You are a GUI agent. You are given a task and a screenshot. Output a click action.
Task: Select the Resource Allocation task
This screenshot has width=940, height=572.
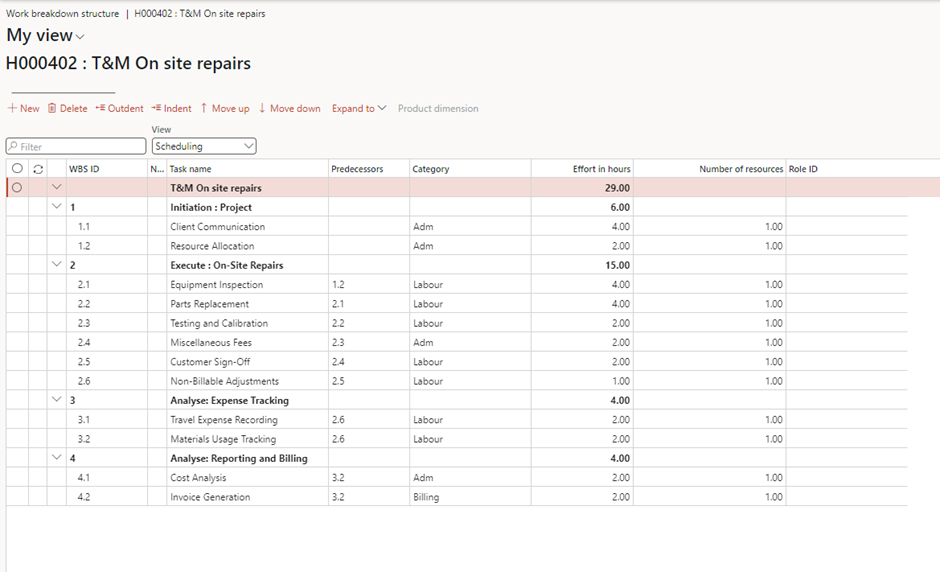coord(212,246)
